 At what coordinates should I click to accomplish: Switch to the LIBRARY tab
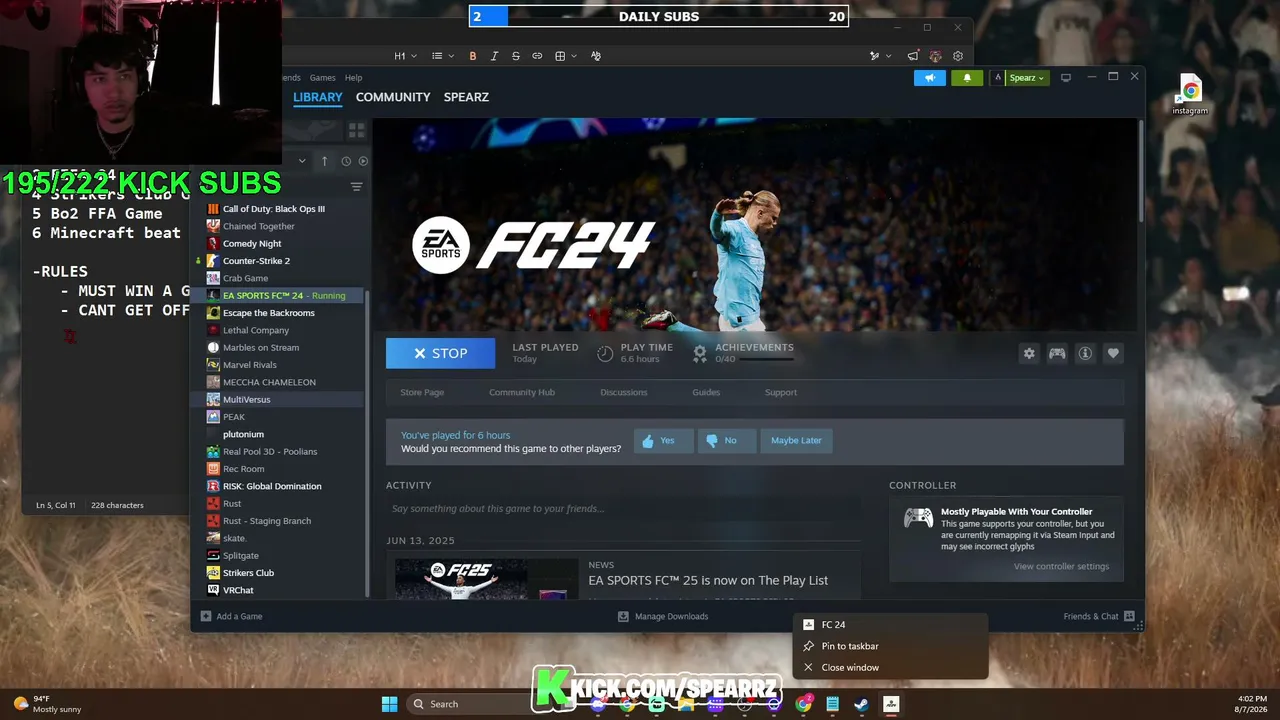pos(318,97)
